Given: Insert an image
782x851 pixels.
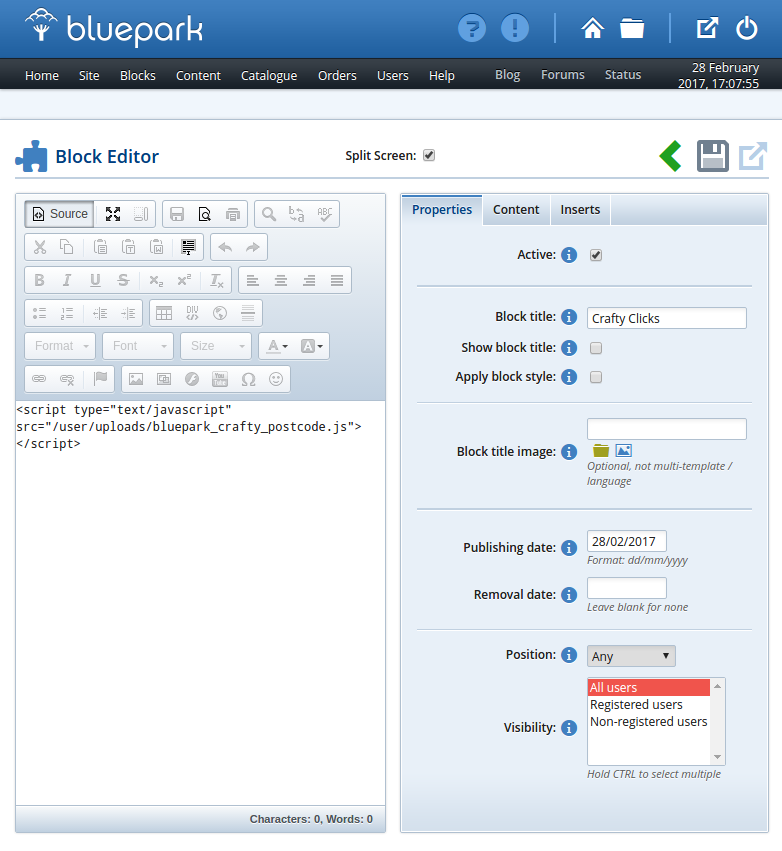Looking at the screenshot, I should pos(136,379).
